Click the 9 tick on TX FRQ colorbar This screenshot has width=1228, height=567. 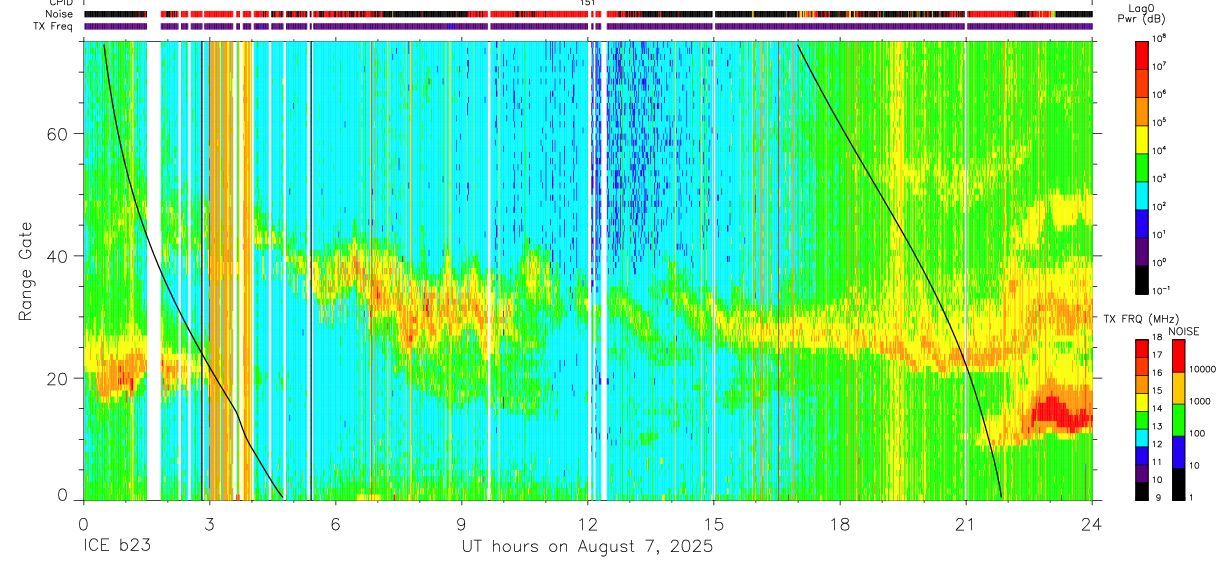tap(1157, 497)
